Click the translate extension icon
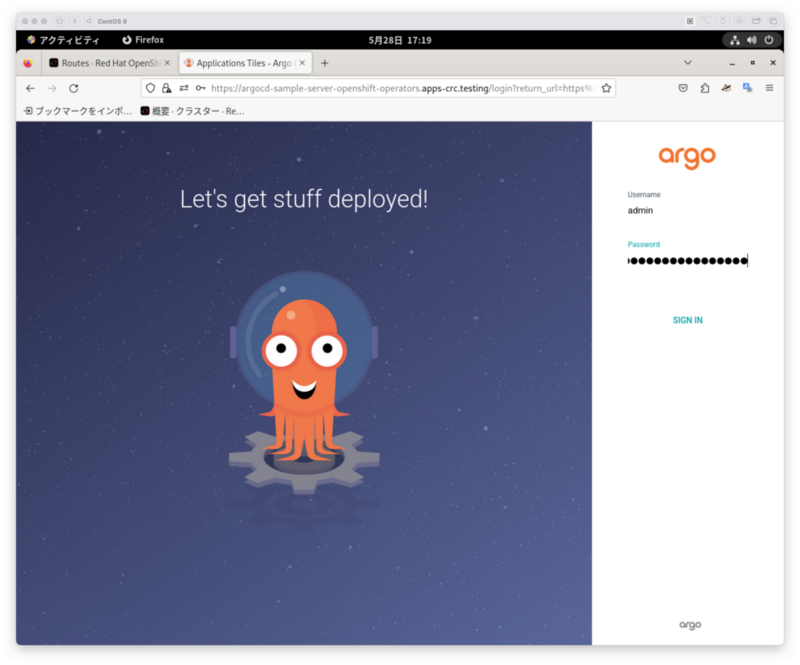This screenshot has width=800, height=665. pos(747,88)
